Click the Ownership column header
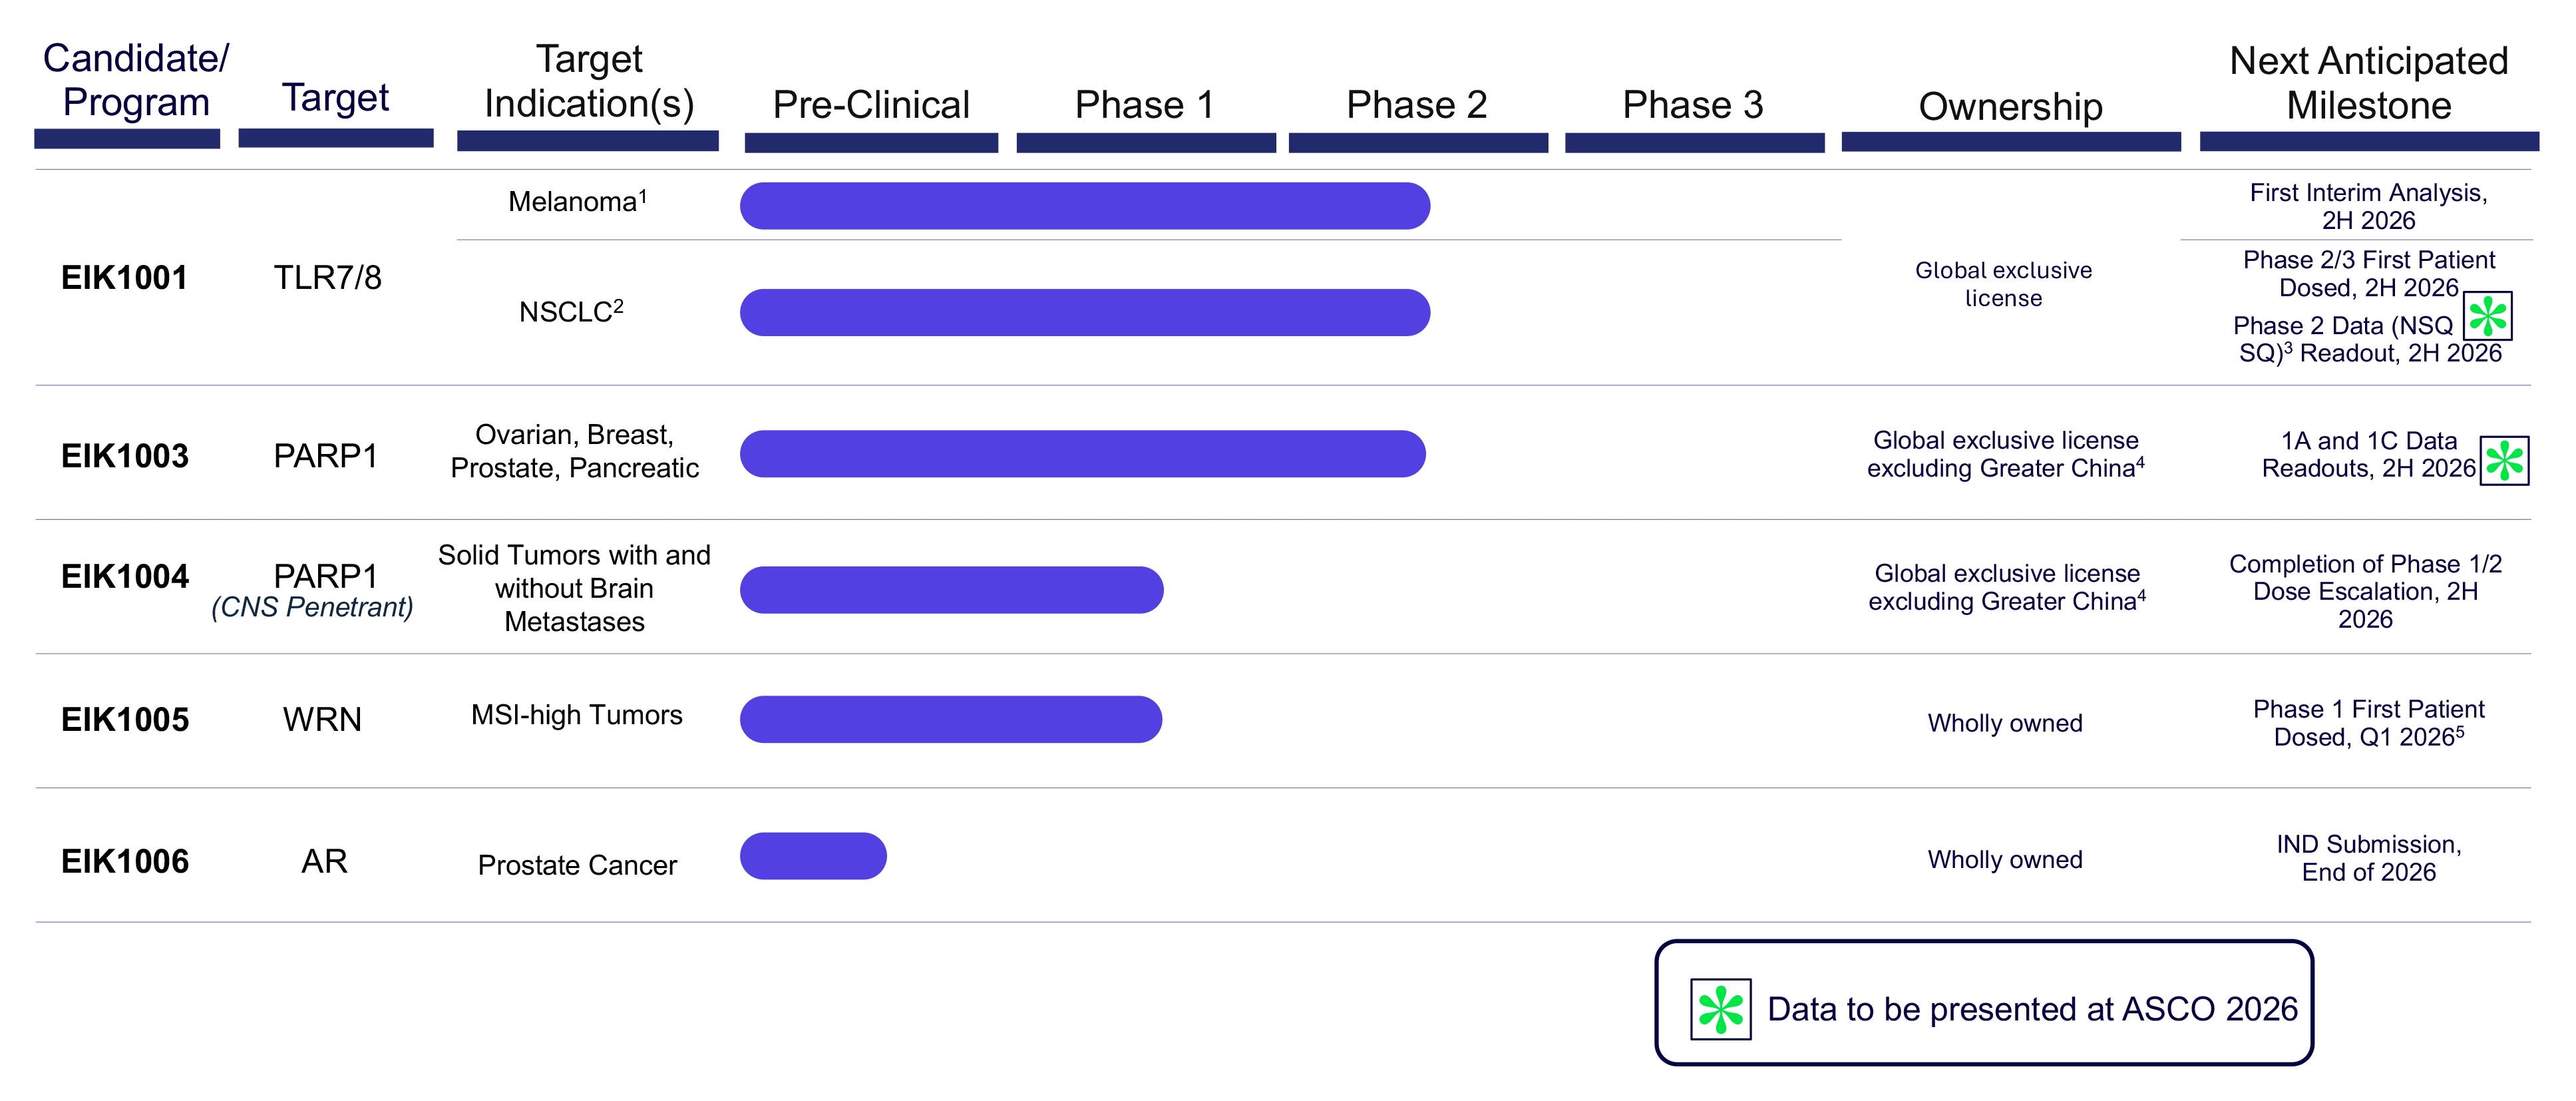The width and height of the screenshot is (2576, 1101). click(2010, 107)
